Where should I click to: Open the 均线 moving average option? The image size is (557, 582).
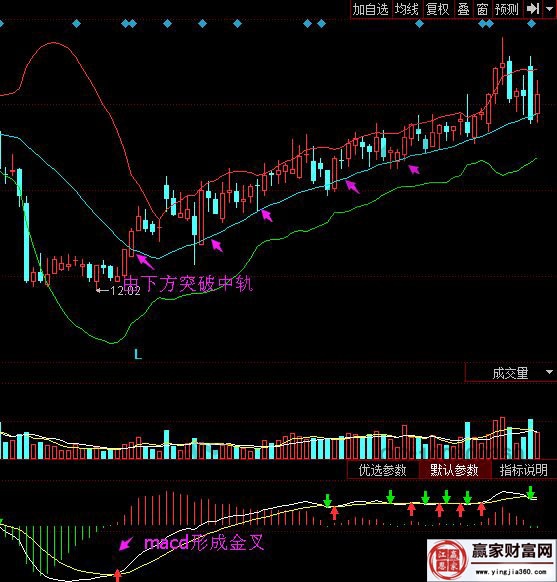(407, 9)
